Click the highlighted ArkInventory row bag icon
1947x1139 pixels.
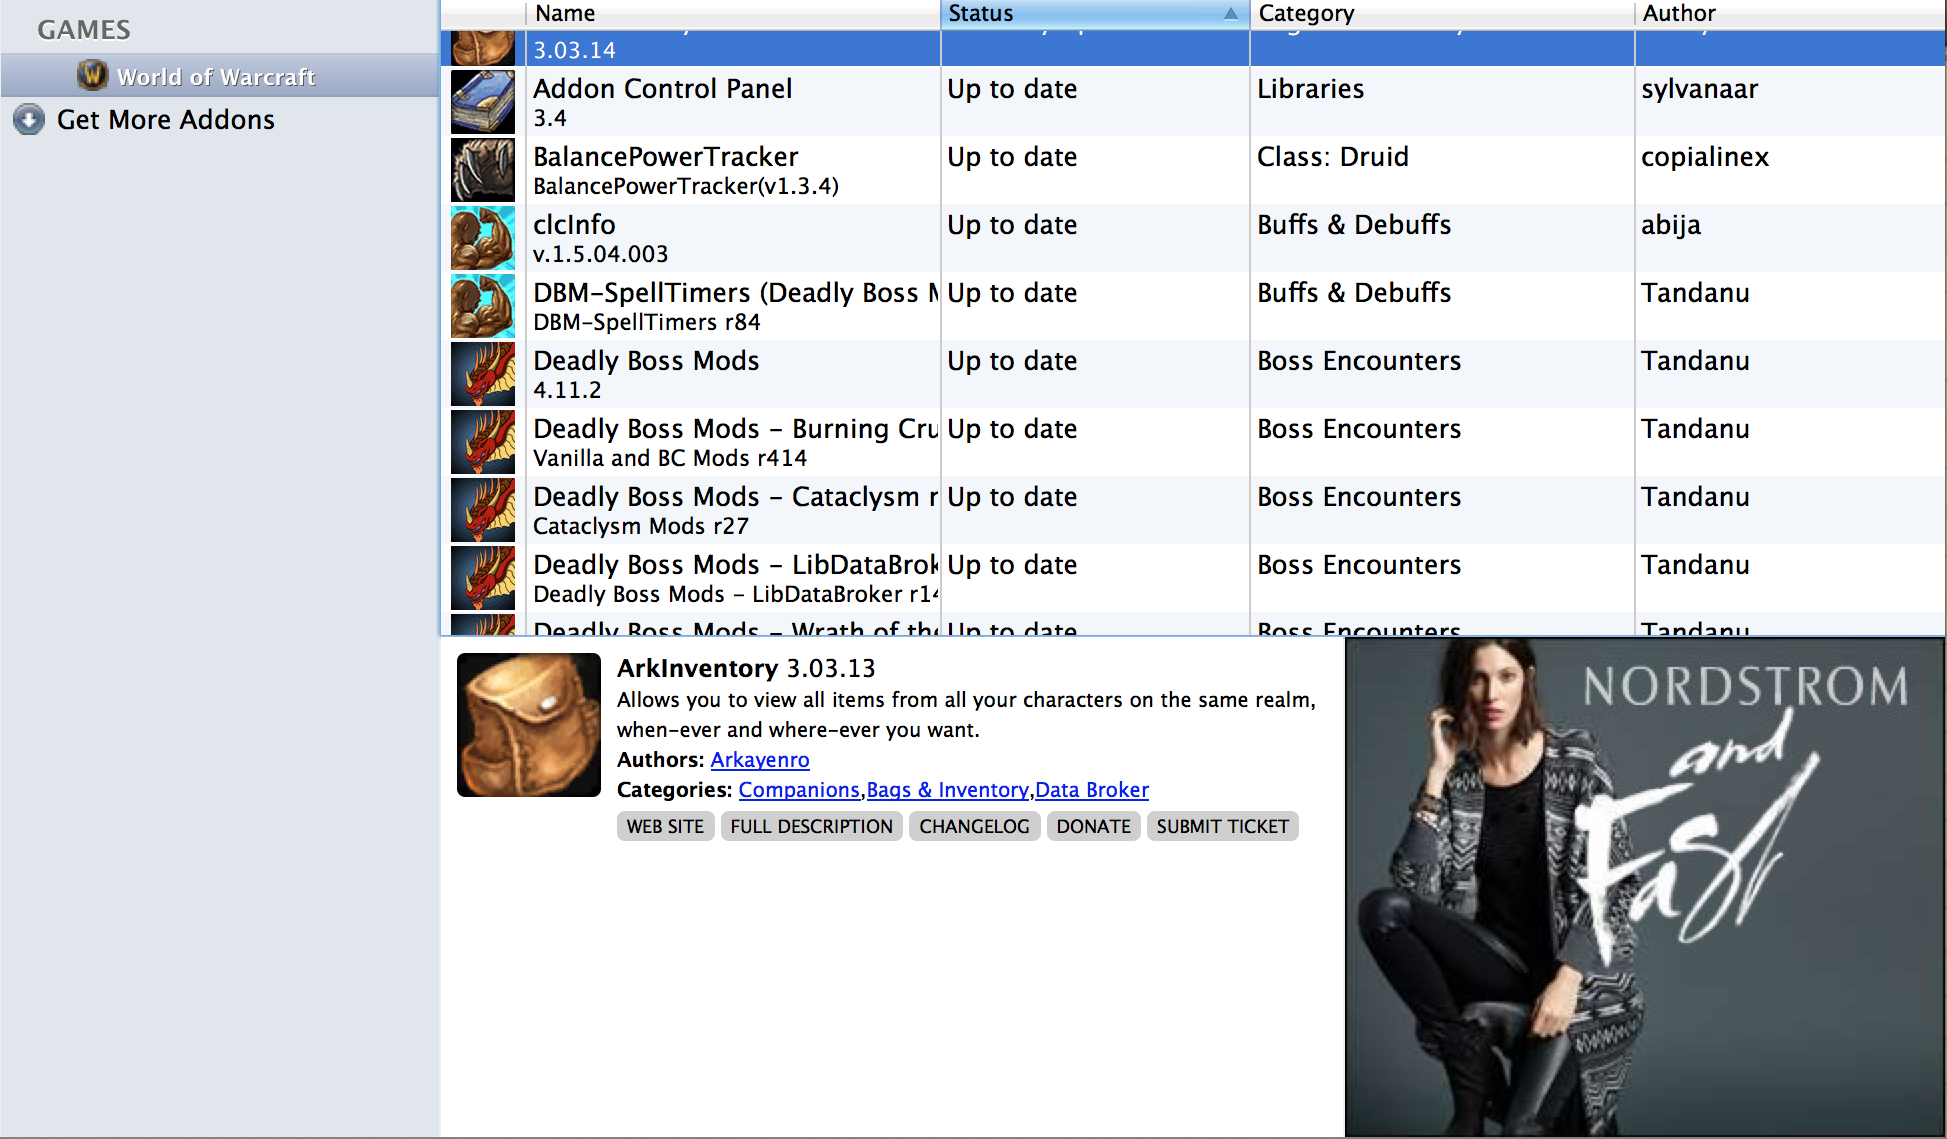(483, 48)
